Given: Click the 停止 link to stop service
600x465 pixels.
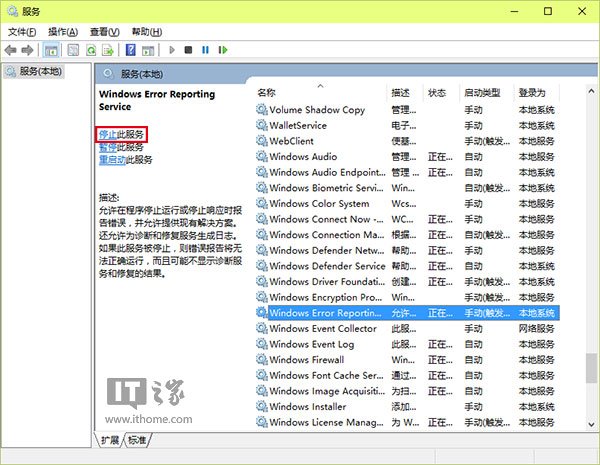Looking at the screenshot, I should click(x=107, y=134).
